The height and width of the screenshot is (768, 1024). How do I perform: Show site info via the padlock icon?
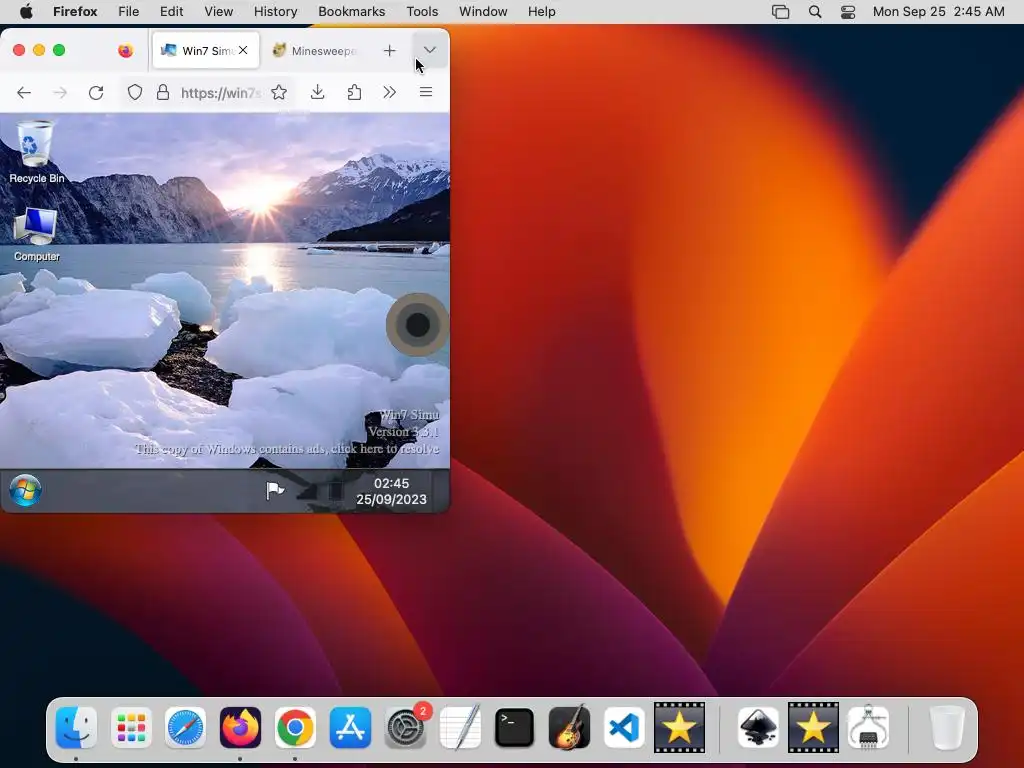(163, 93)
